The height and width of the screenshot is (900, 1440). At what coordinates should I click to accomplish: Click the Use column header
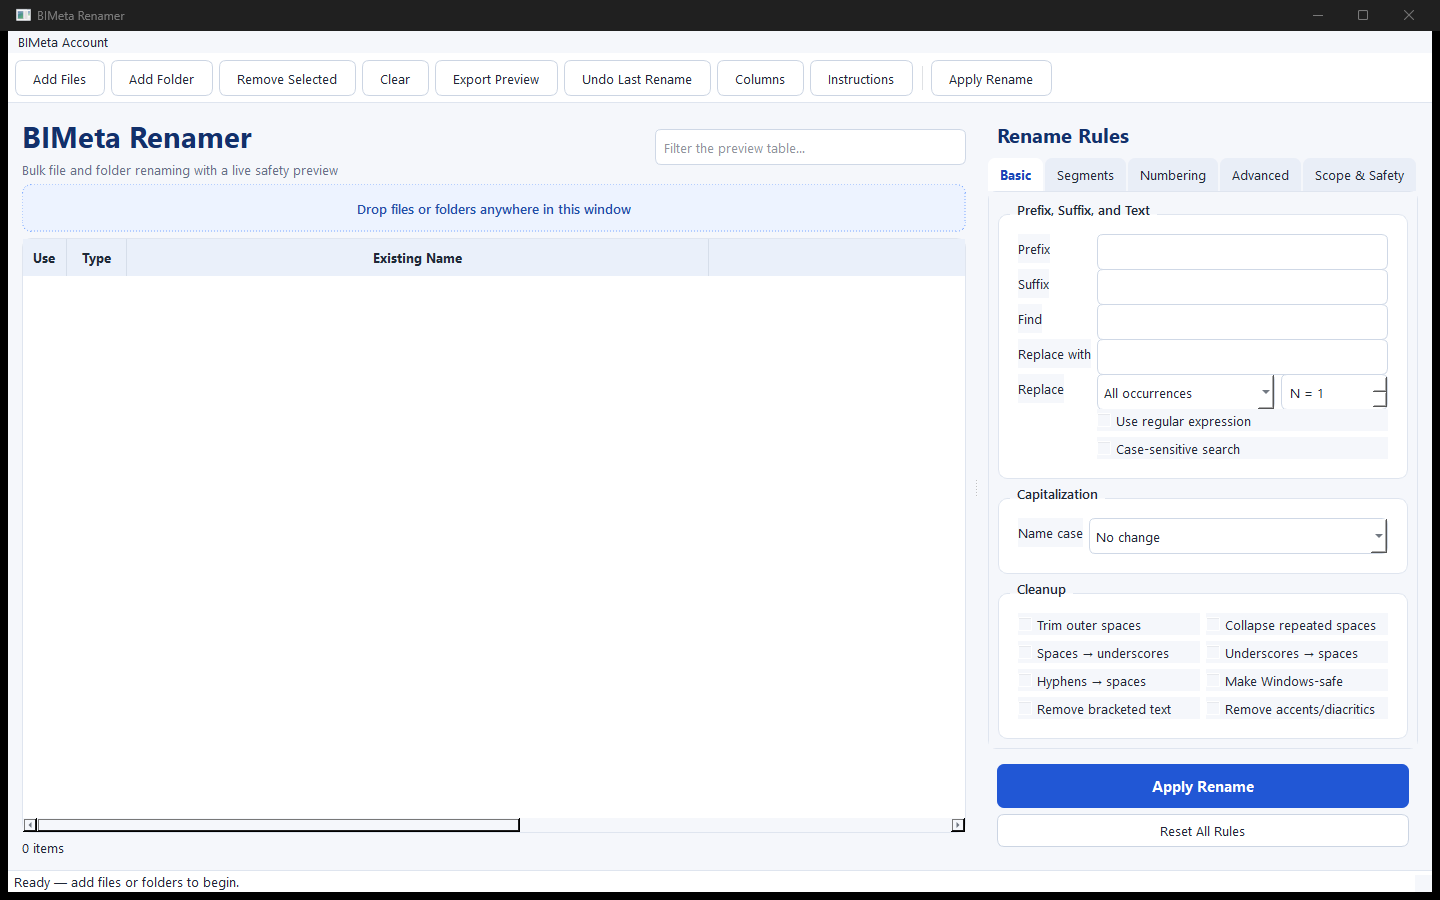[x=44, y=258]
